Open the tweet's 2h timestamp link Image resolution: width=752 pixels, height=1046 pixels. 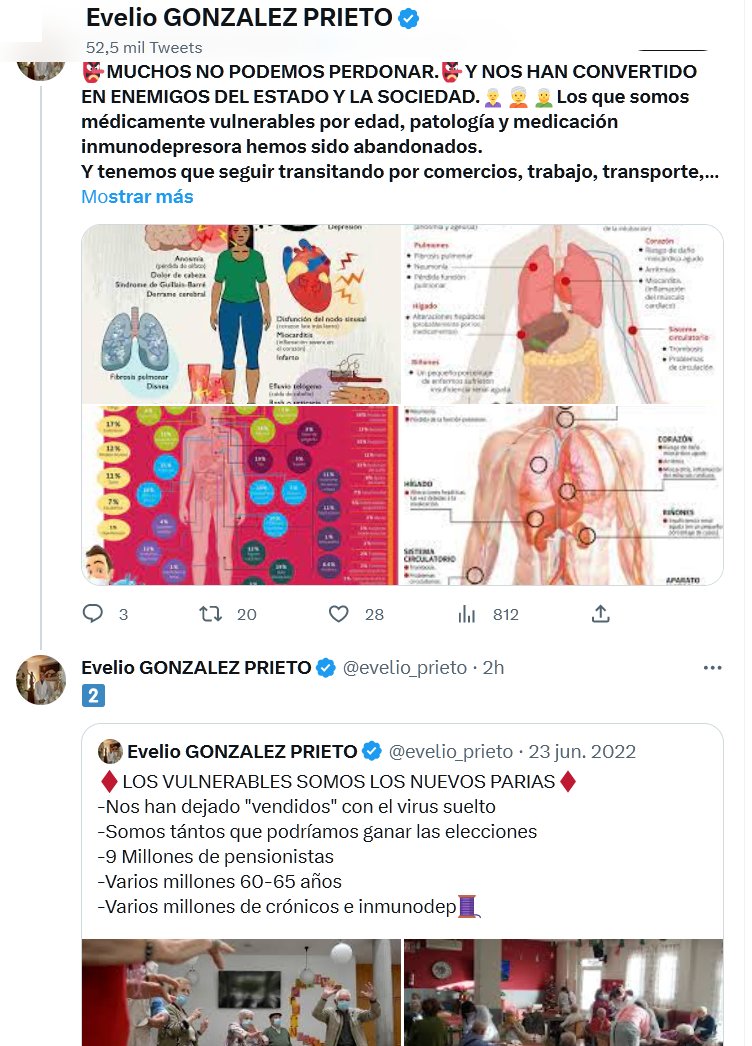493,668
